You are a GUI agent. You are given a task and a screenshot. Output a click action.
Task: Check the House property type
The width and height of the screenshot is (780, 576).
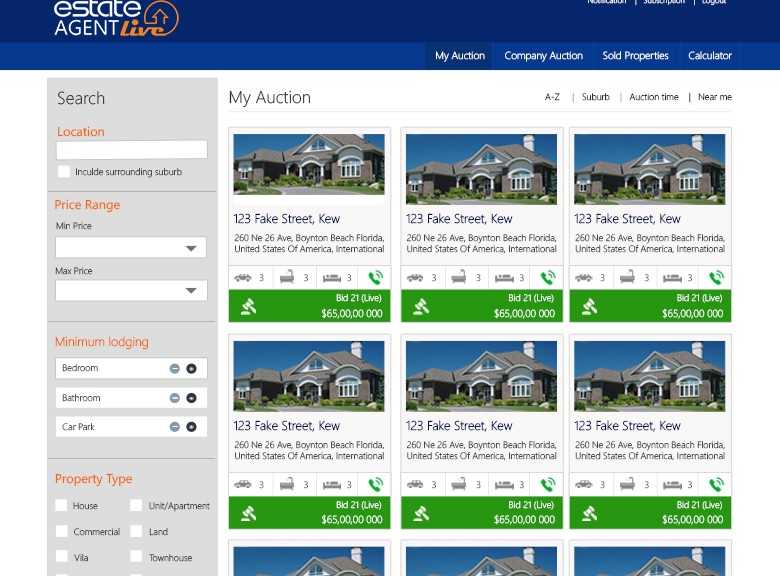click(61, 505)
